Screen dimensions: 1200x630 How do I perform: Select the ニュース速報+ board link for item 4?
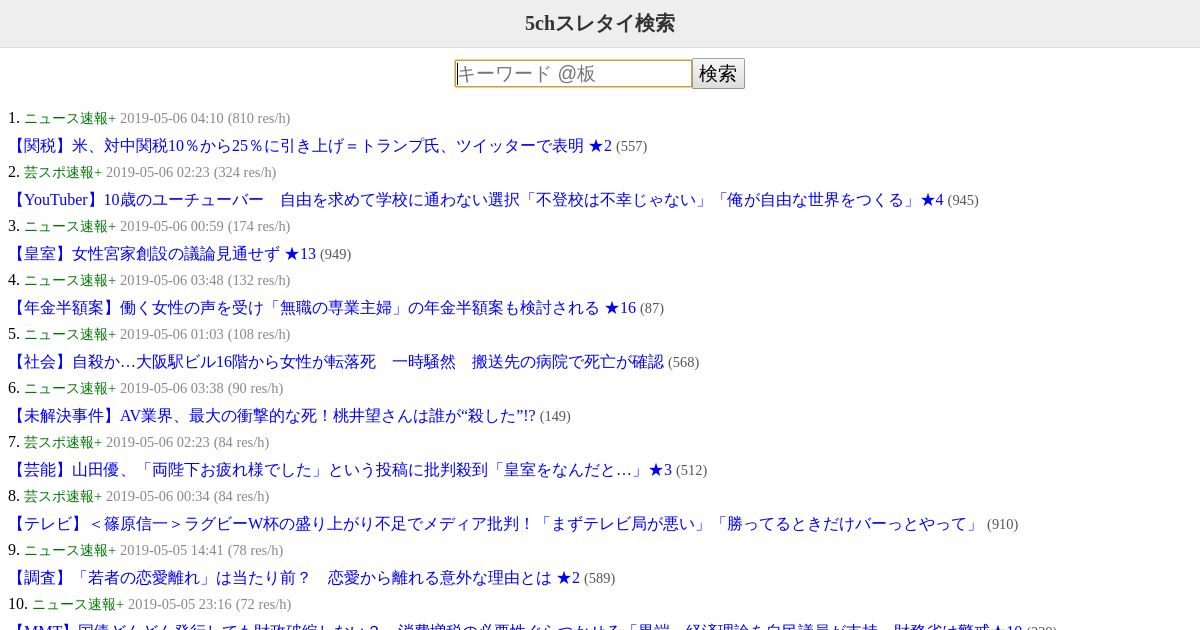click(x=70, y=281)
